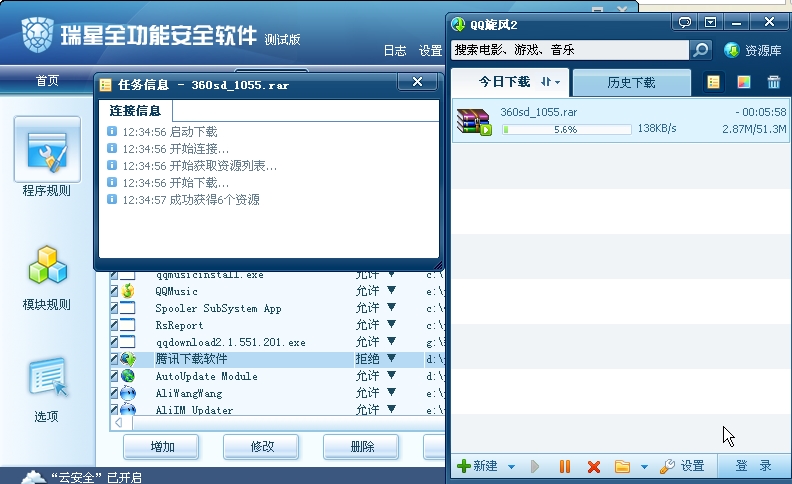Open 拒绝 dropdown for 腾讯下载软件
Screen dimensions: 792x484
[x=391, y=358]
